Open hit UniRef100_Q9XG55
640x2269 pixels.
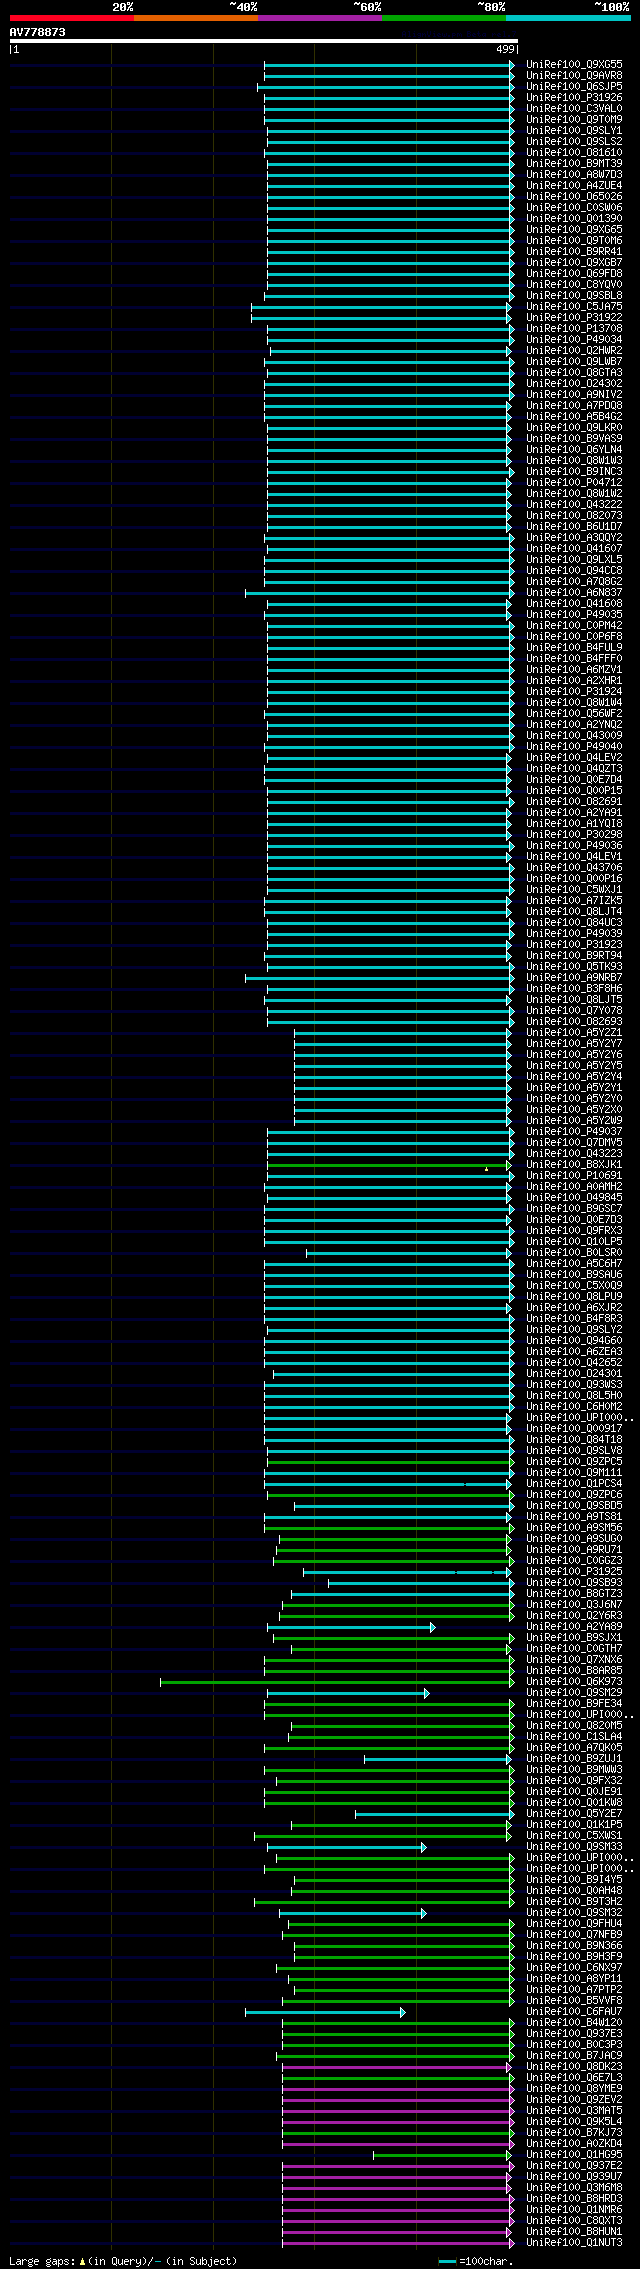[x=574, y=65]
